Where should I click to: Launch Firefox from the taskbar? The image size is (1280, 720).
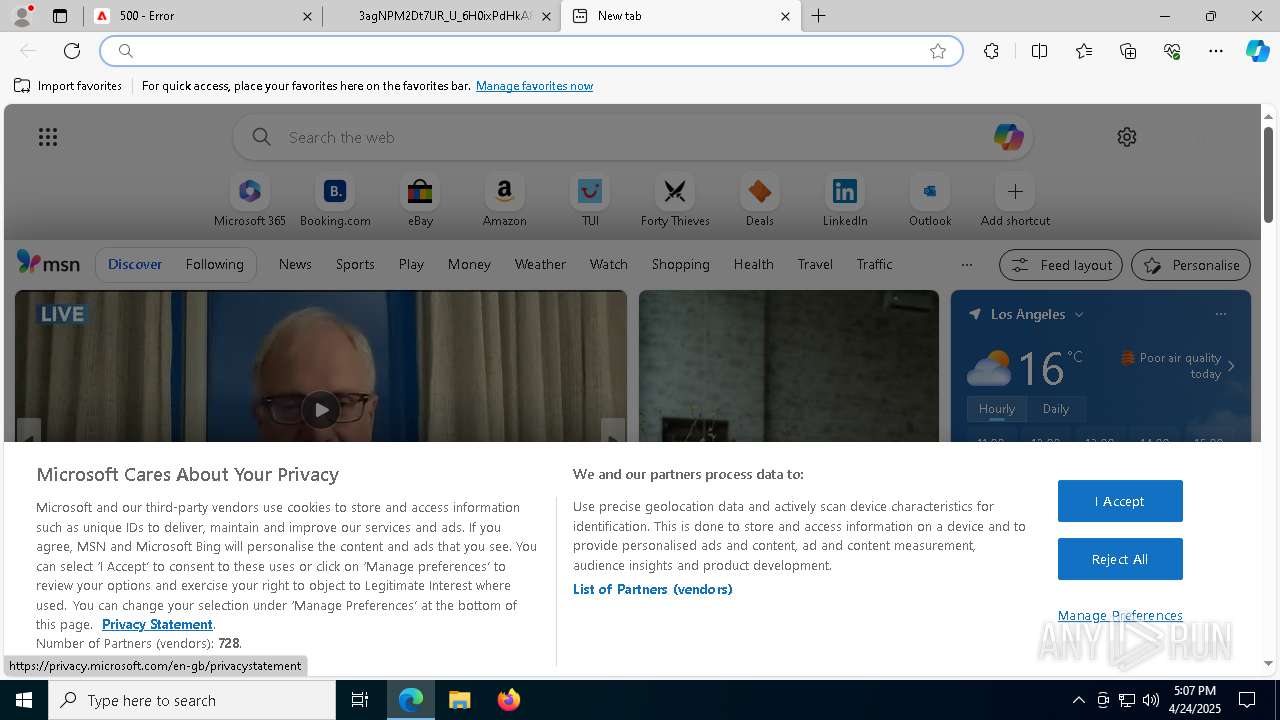click(509, 700)
